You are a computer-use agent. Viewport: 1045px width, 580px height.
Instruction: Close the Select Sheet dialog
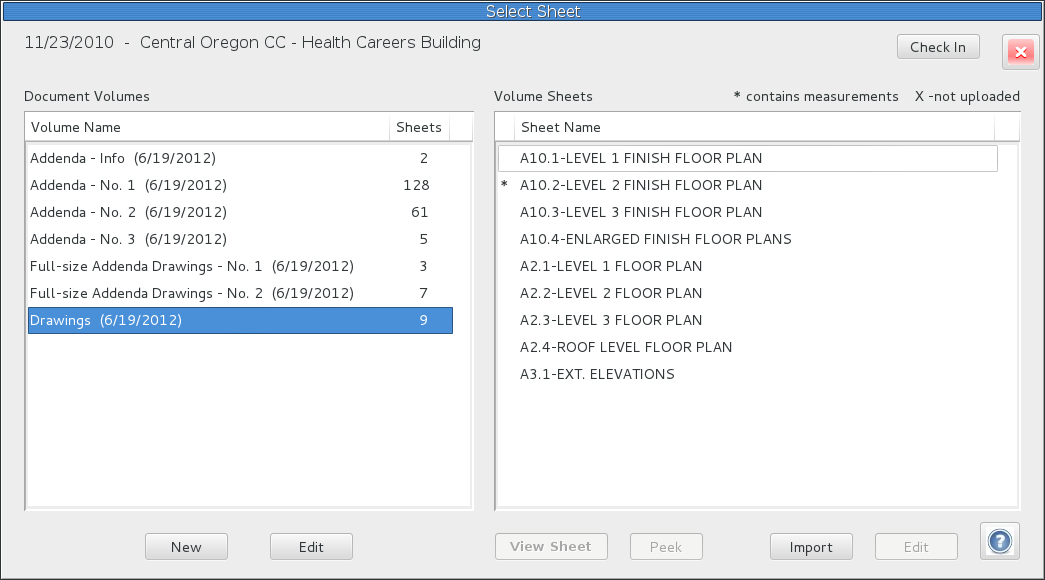click(1020, 52)
